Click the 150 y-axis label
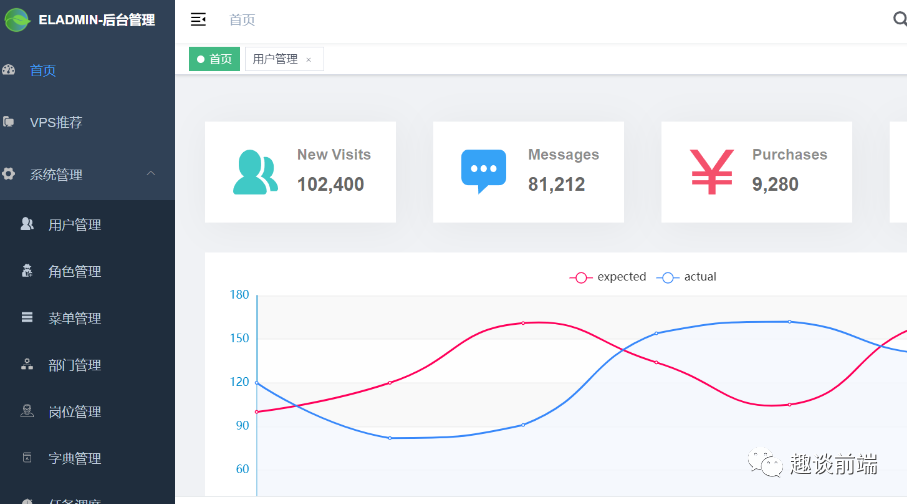907x504 pixels. 239,338
